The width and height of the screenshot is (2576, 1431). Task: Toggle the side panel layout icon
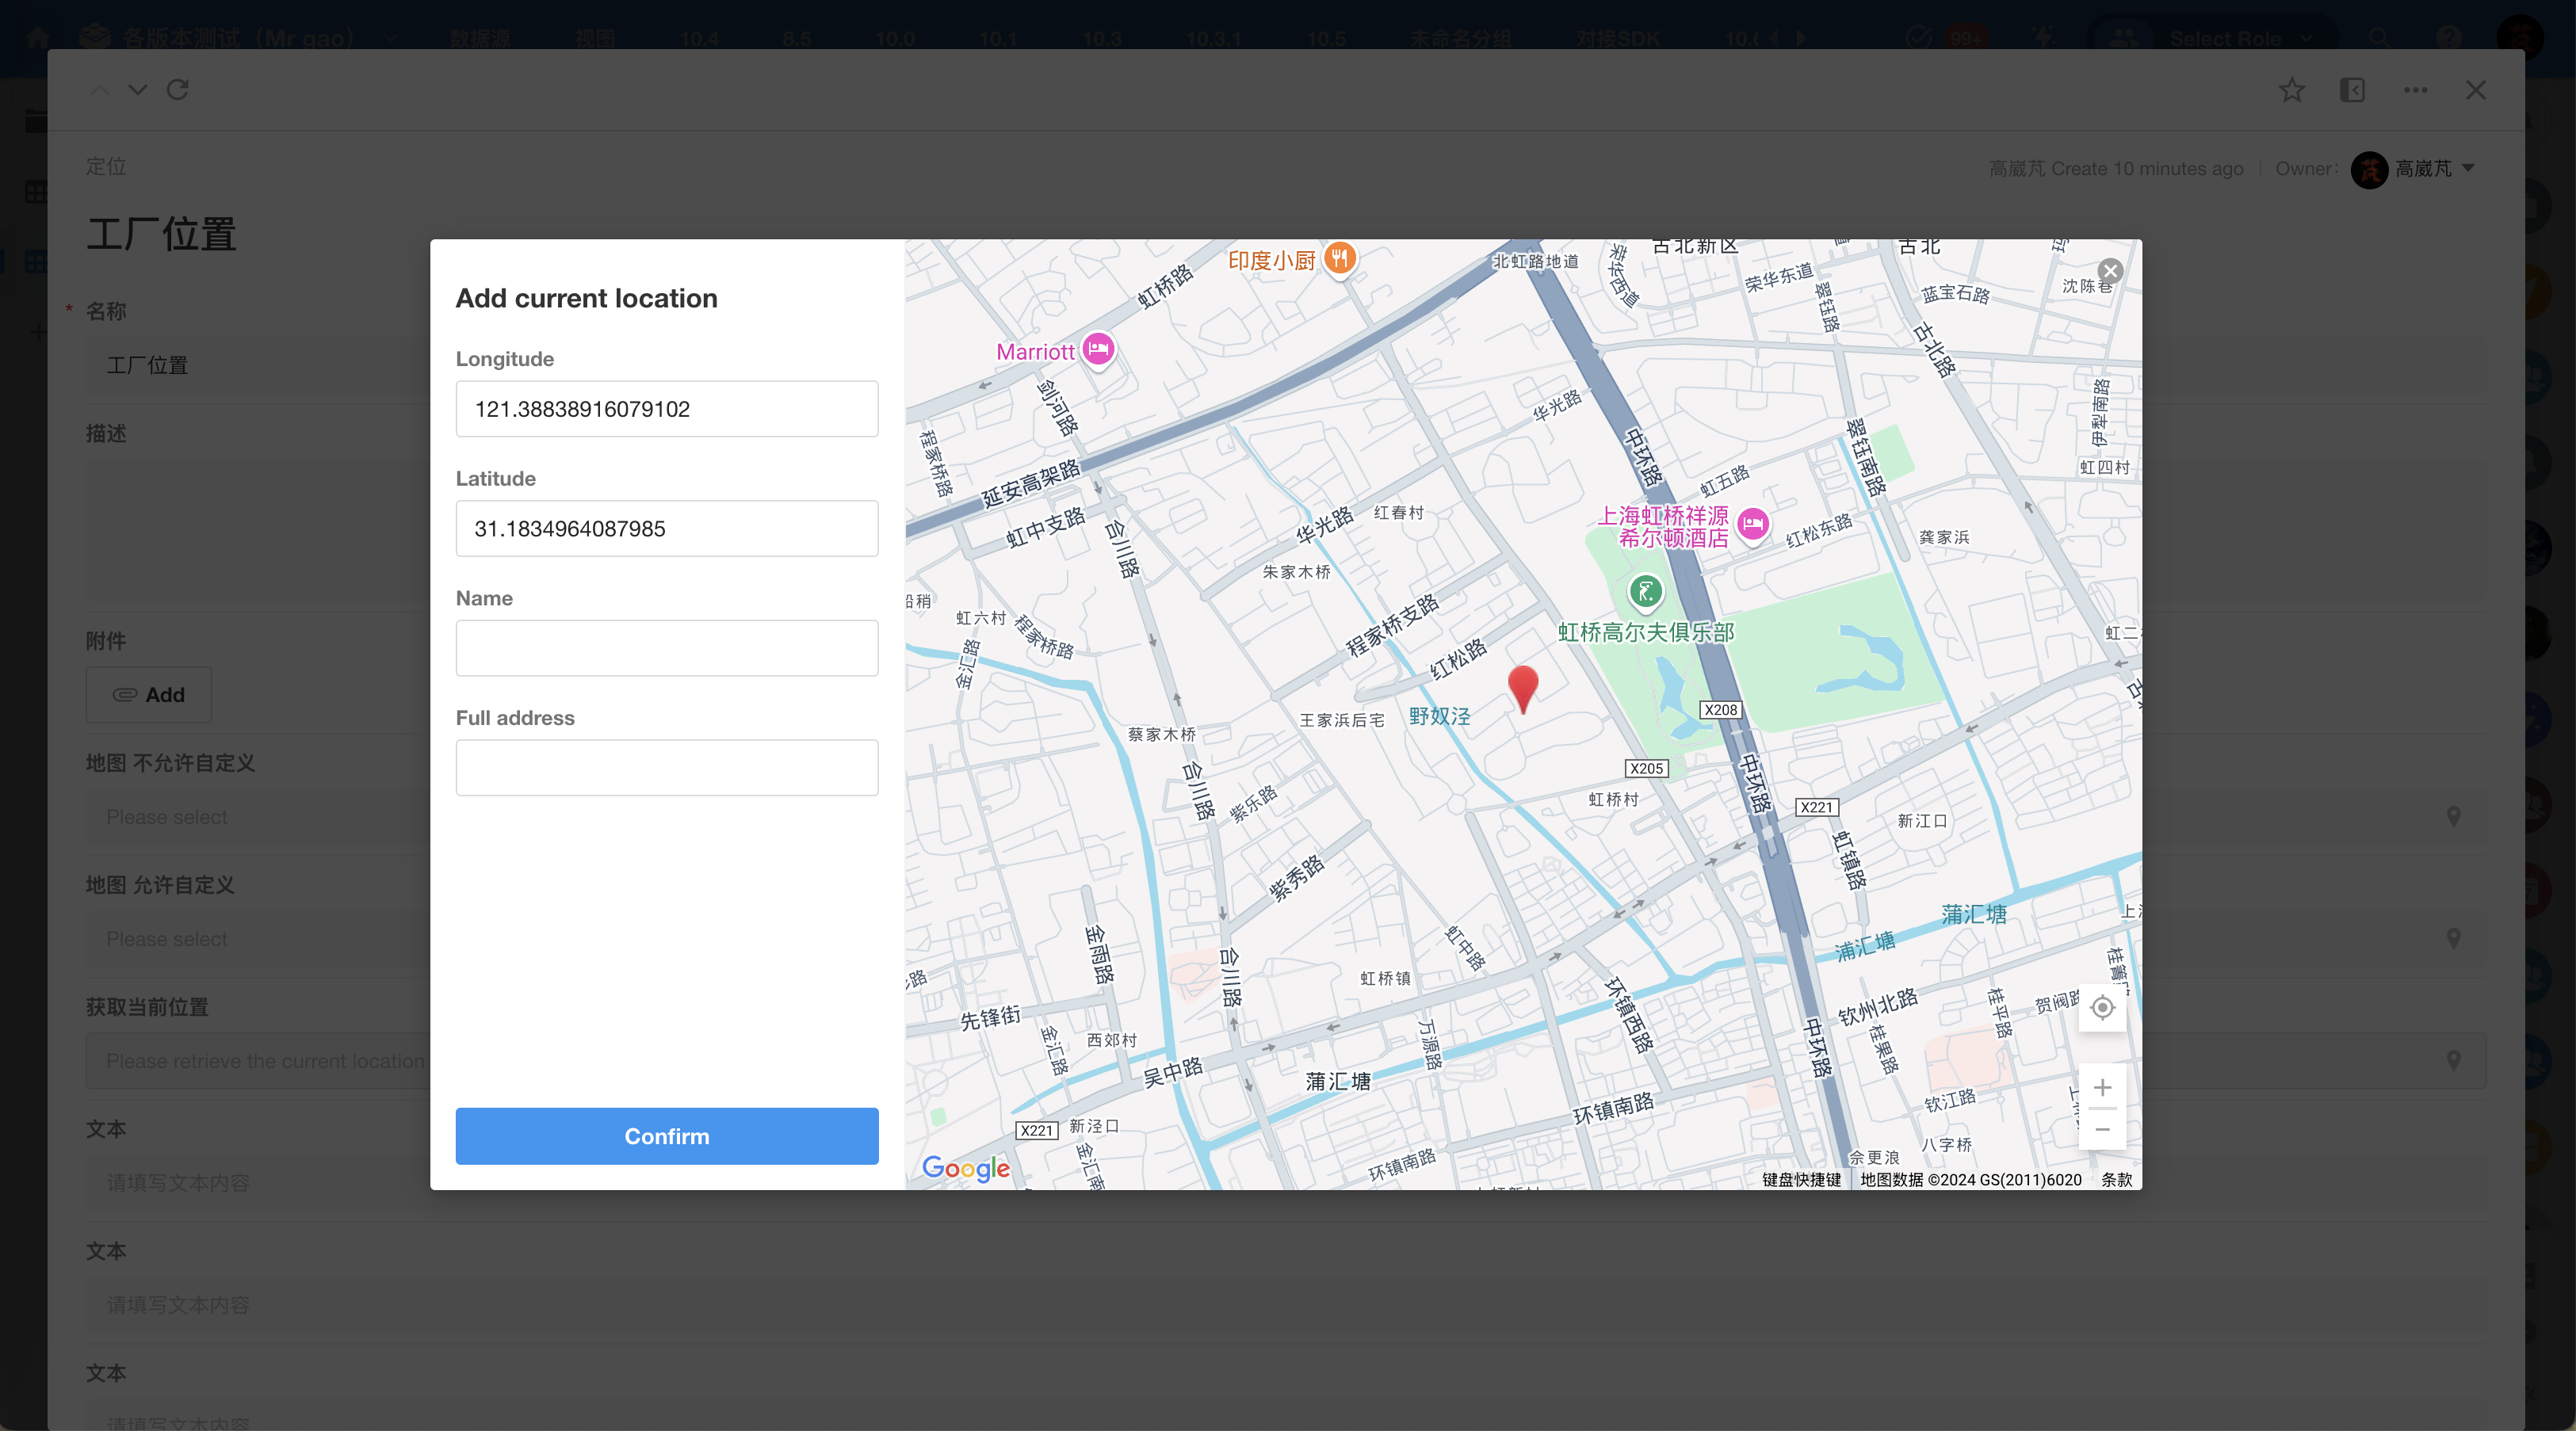(2353, 90)
